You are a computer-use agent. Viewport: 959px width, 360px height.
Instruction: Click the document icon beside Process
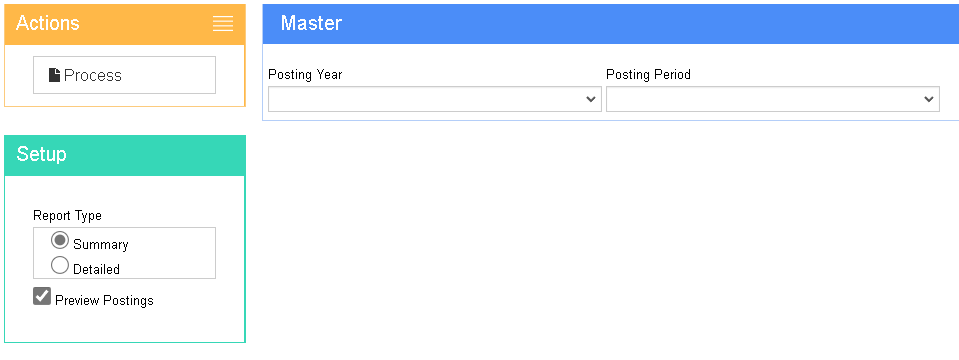[54, 75]
